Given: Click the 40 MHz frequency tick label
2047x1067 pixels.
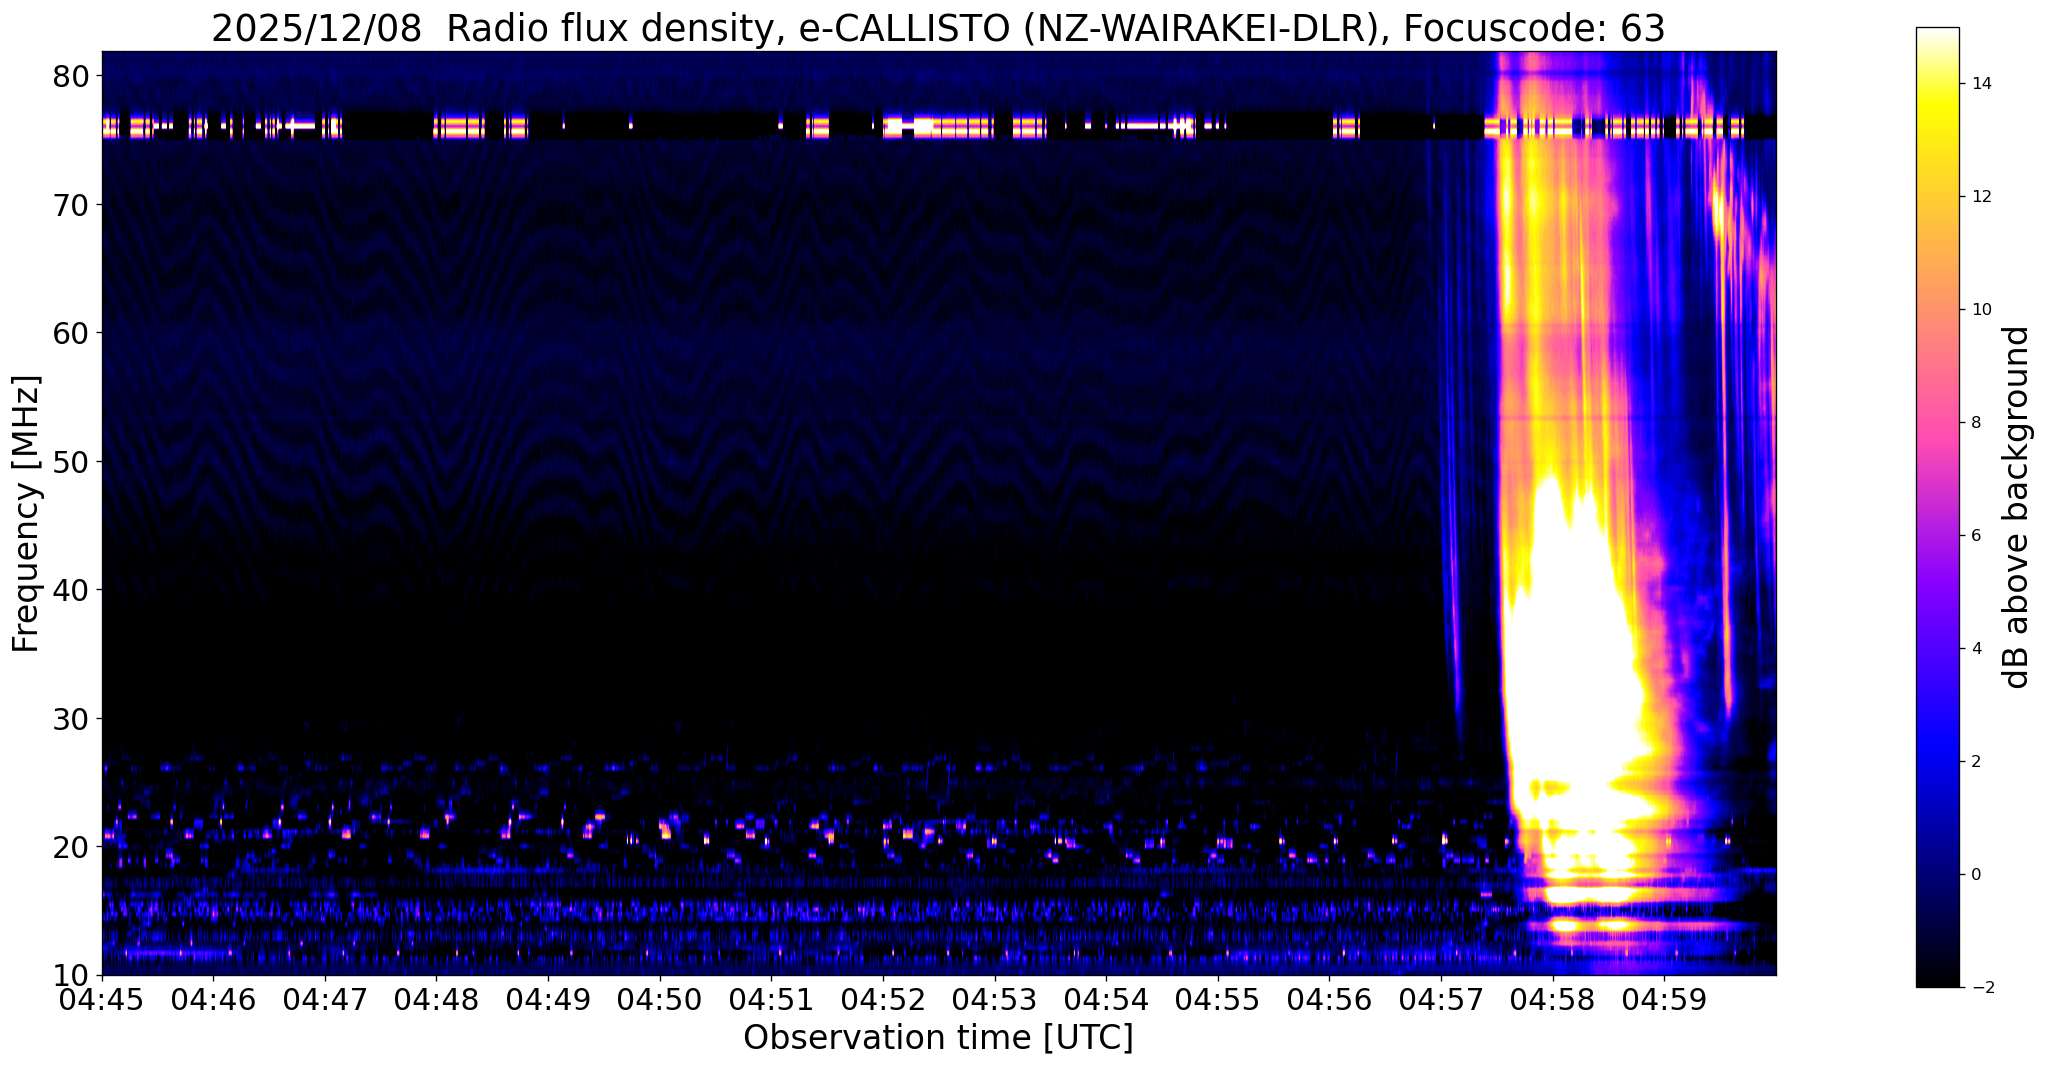Looking at the screenshot, I should tap(72, 590).
